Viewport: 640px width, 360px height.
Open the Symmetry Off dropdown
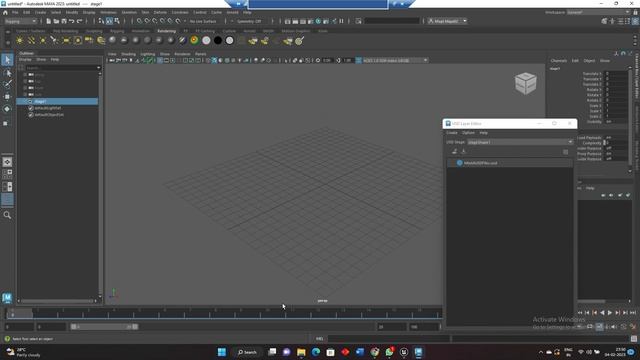251,21
